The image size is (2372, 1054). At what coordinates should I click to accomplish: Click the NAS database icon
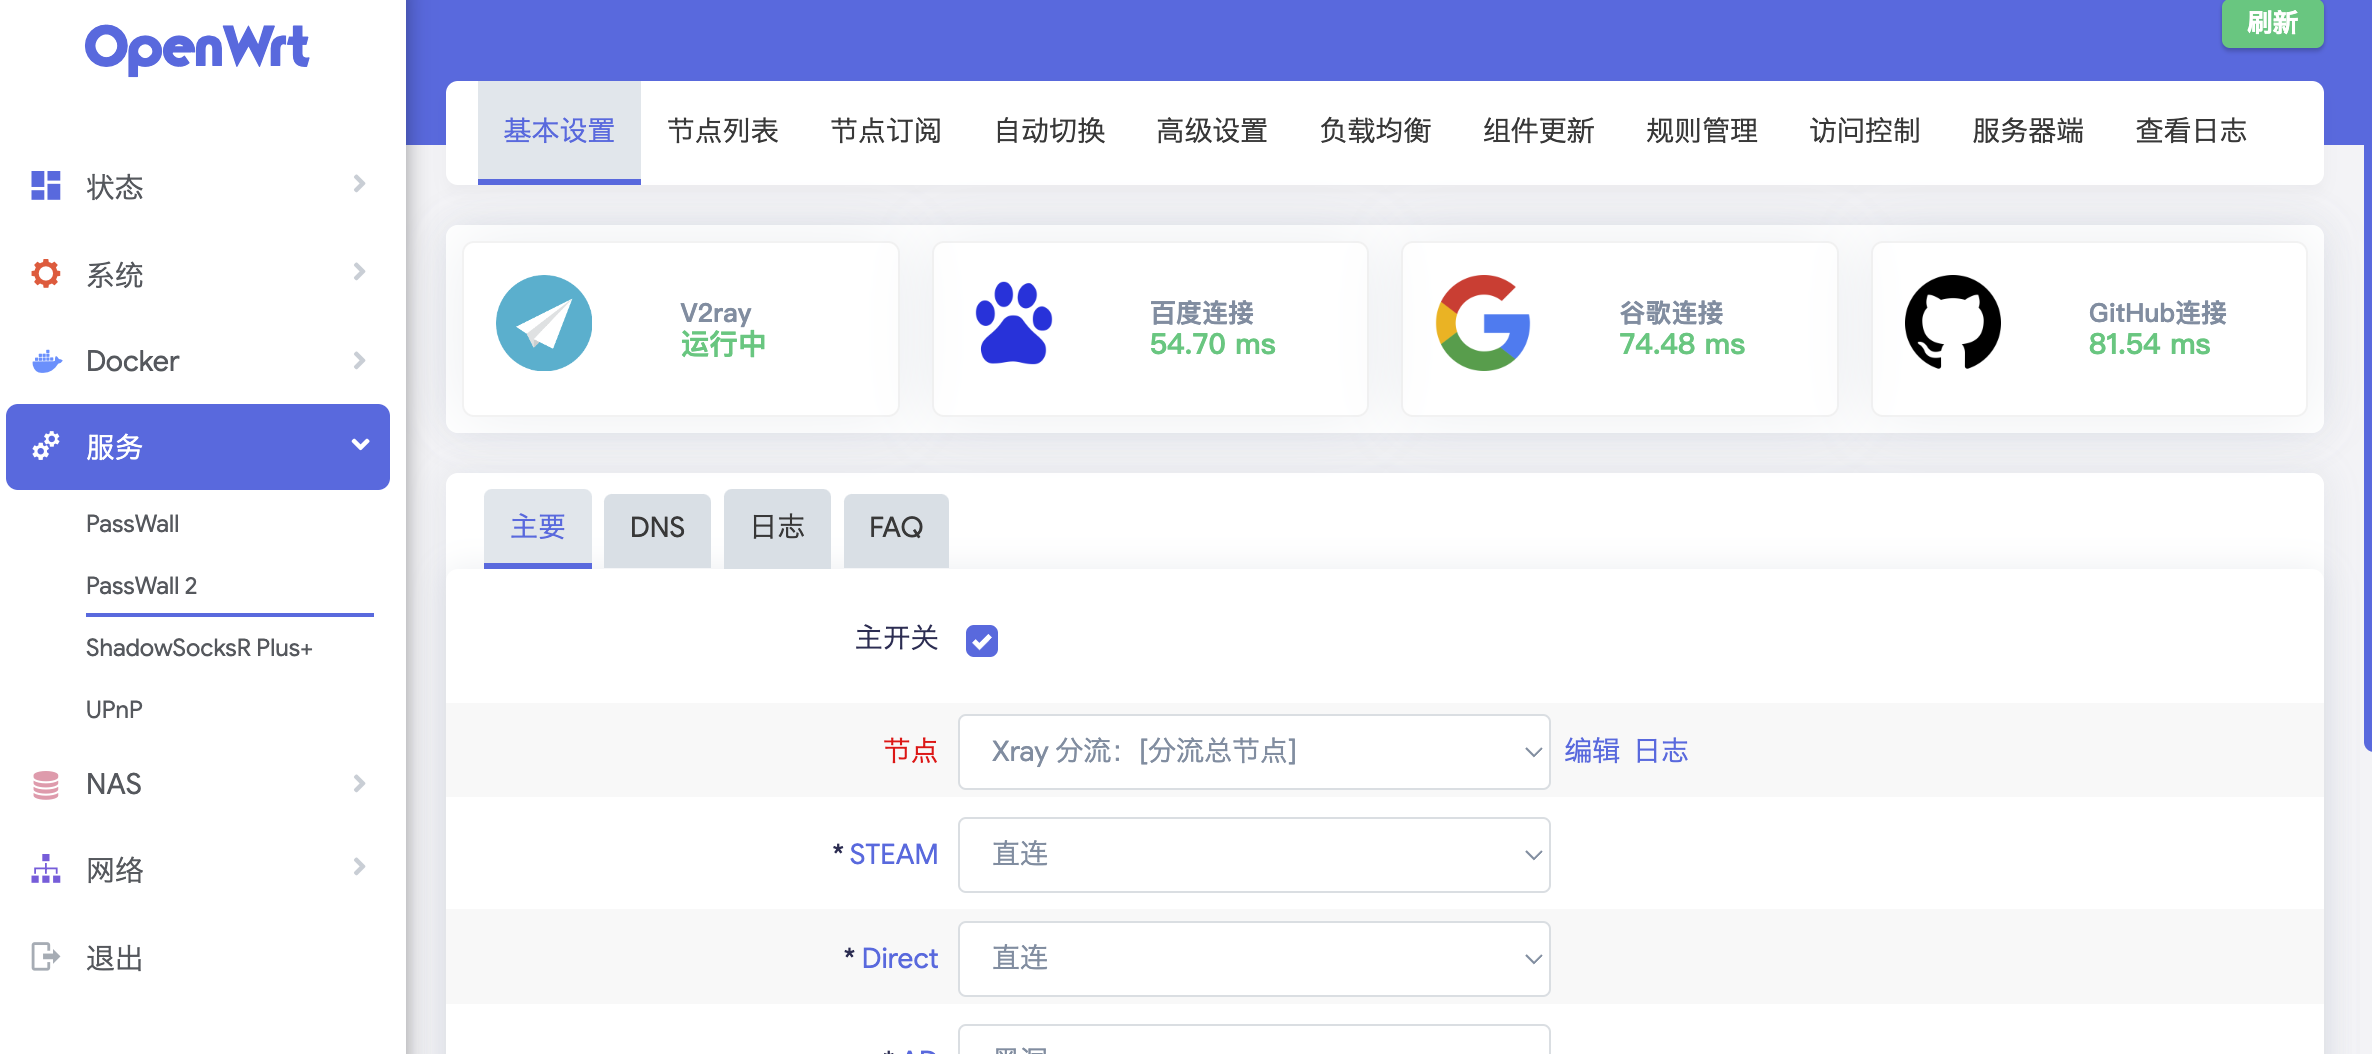click(x=46, y=784)
